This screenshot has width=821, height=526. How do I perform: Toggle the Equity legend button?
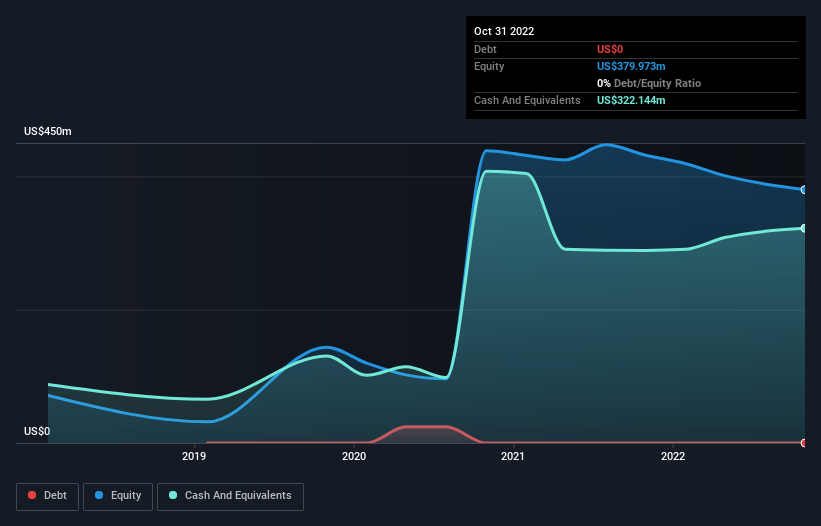118,496
